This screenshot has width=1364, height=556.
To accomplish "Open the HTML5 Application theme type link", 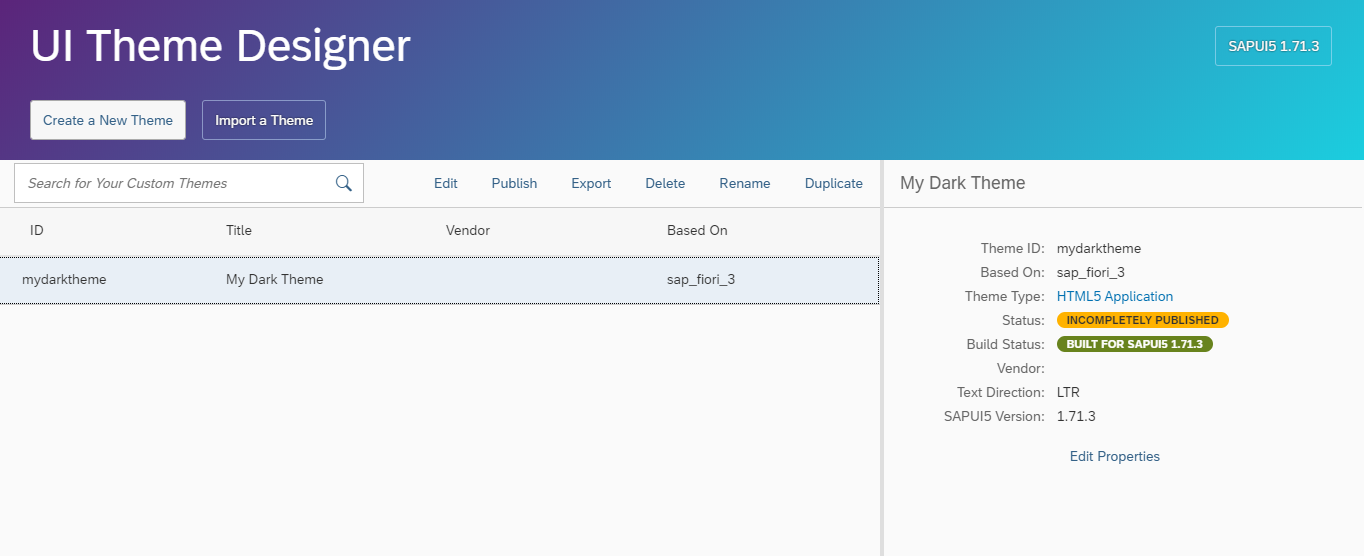I will [1115, 296].
